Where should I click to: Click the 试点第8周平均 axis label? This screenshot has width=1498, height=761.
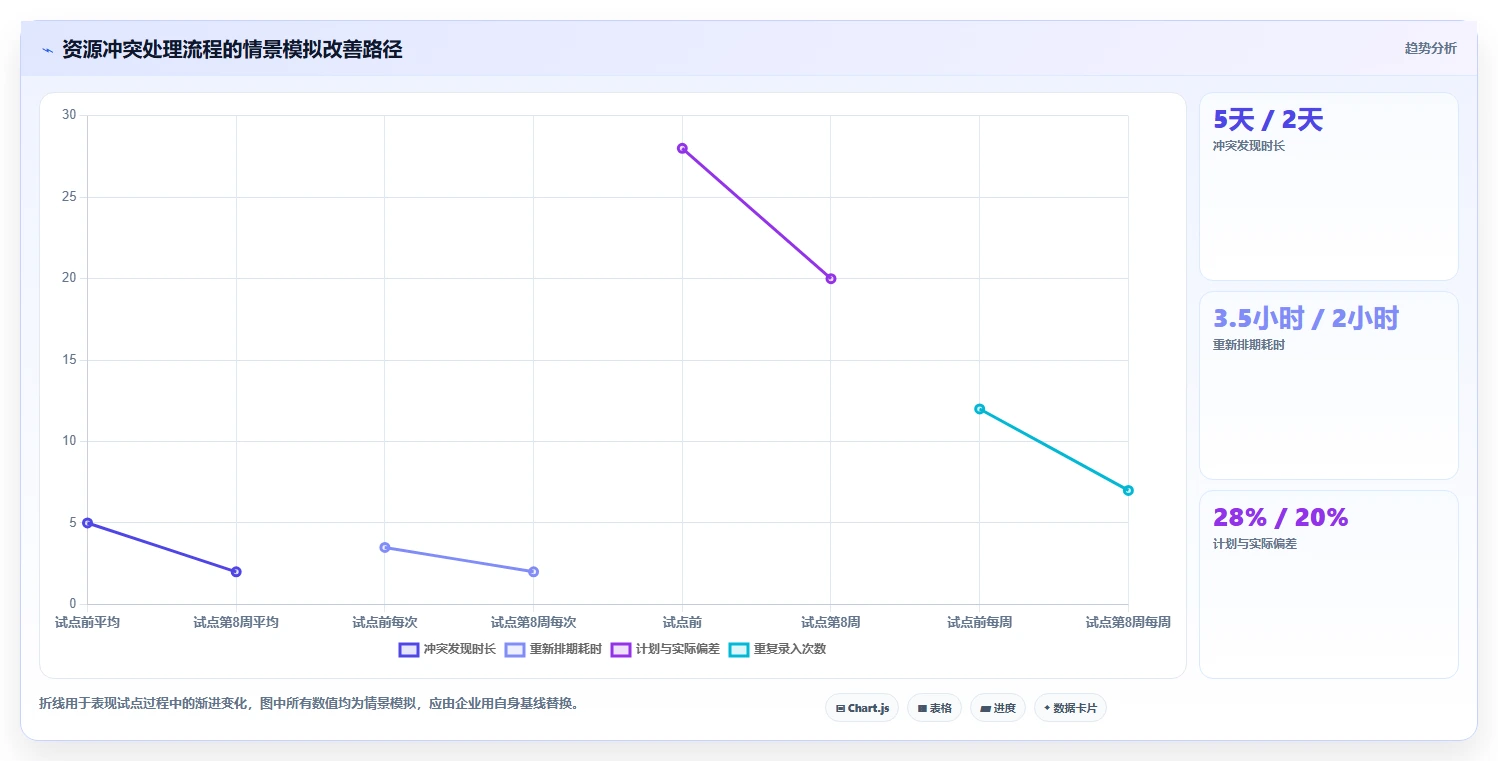236,622
